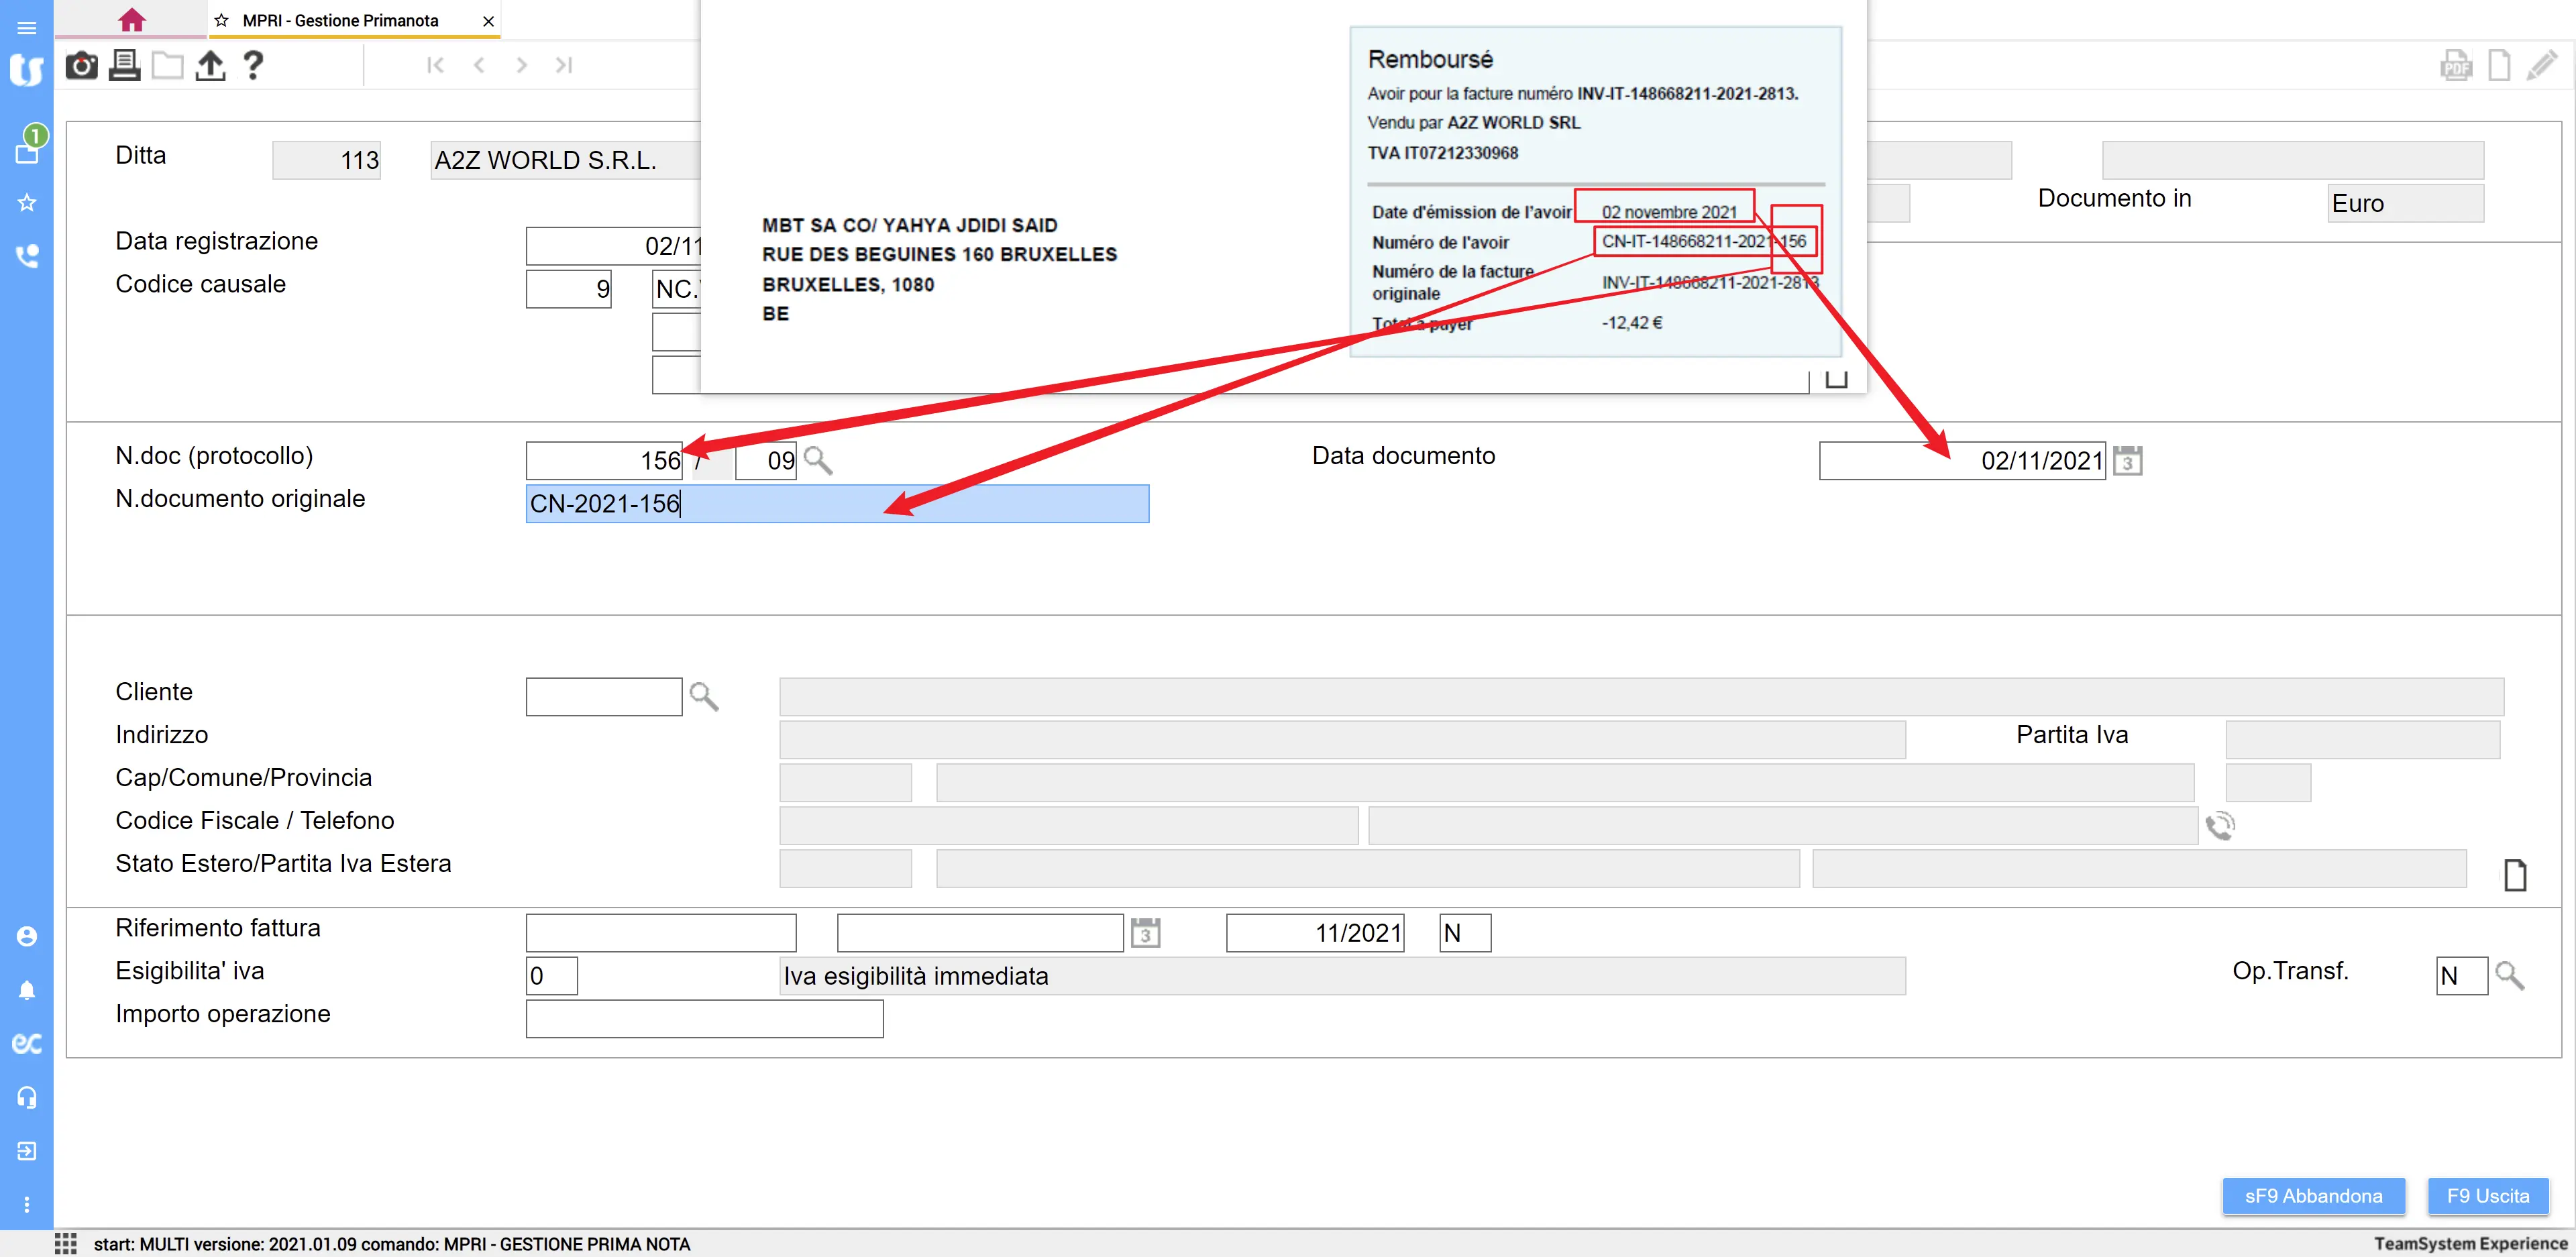The image size is (2576, 1257).
Task: Click the printer icon in toolbar
Action: click(x=124, y=66)
